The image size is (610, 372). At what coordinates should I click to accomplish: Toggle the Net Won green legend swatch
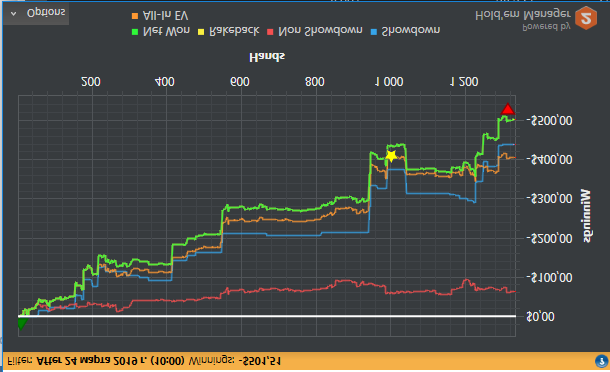(135, 32)
